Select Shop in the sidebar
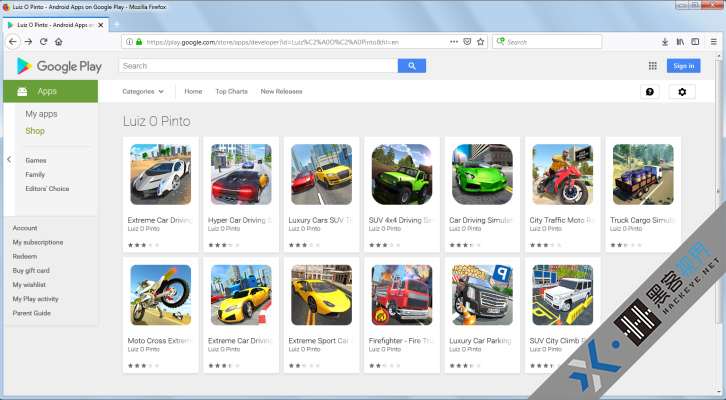 point(35,131)
